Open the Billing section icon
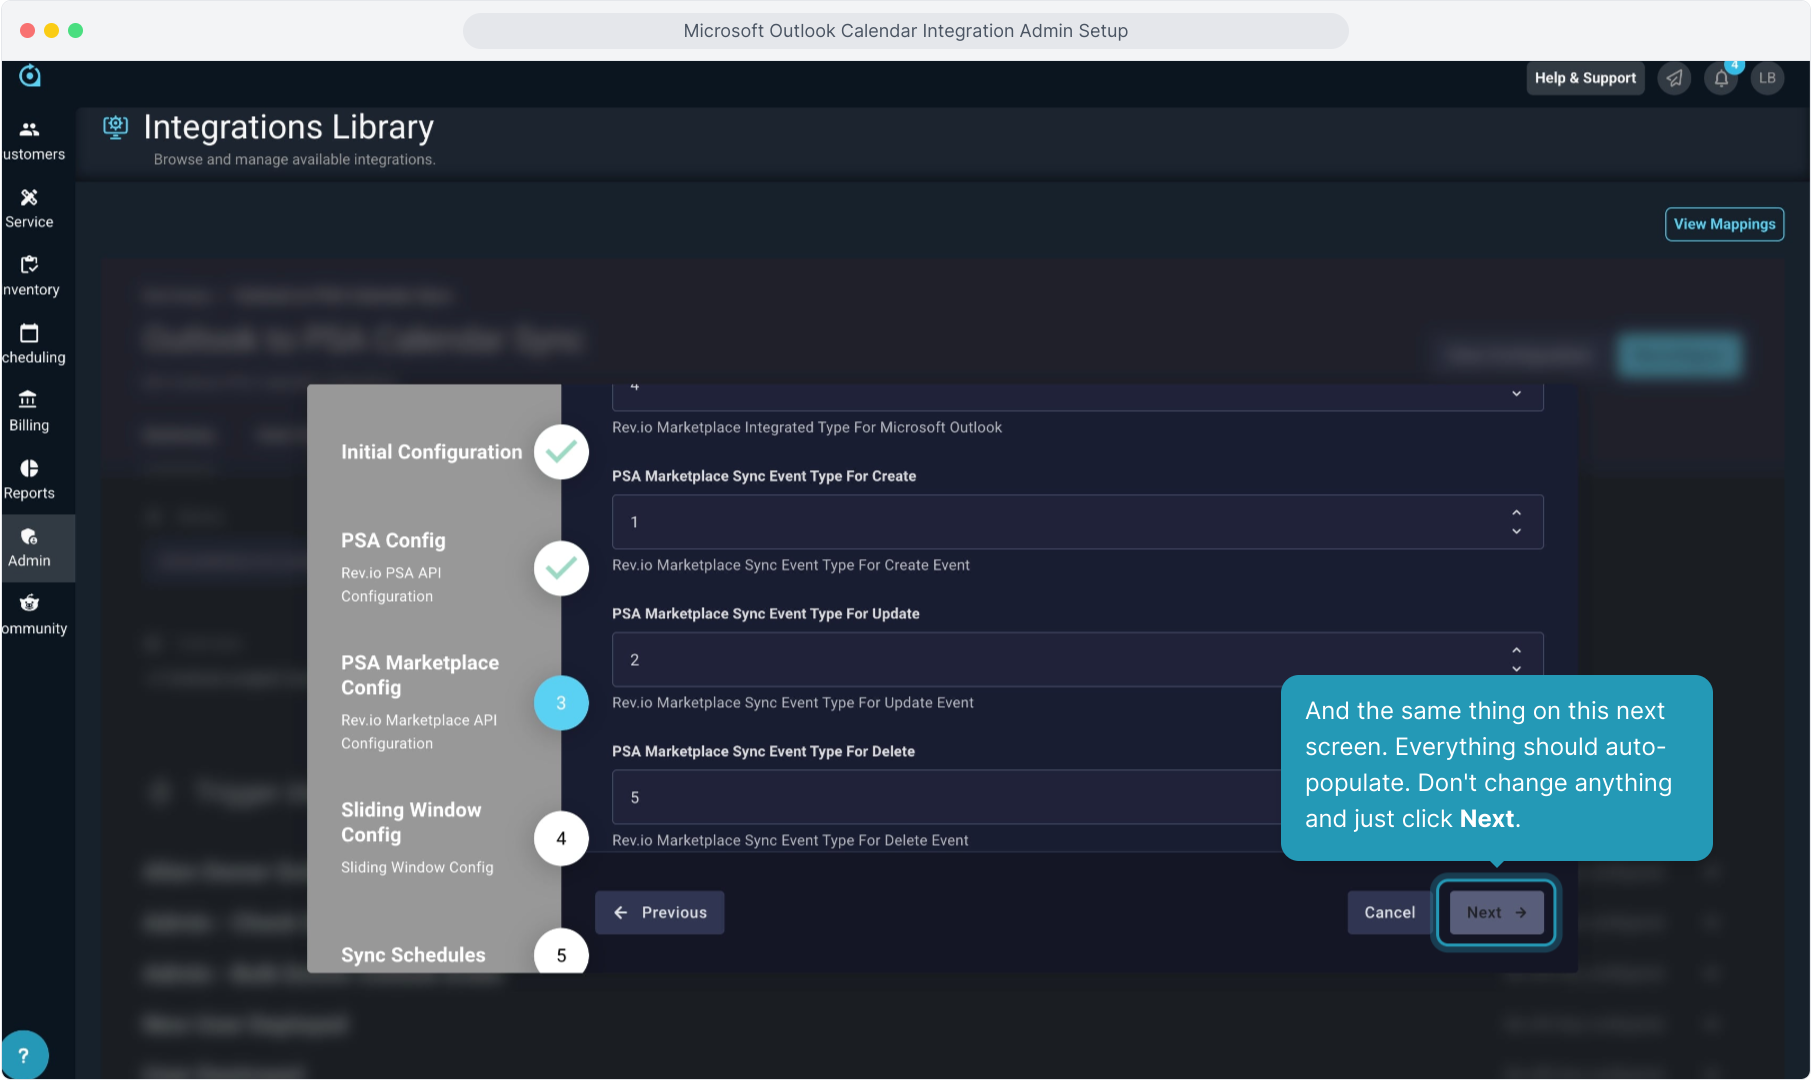 (29, 400)
